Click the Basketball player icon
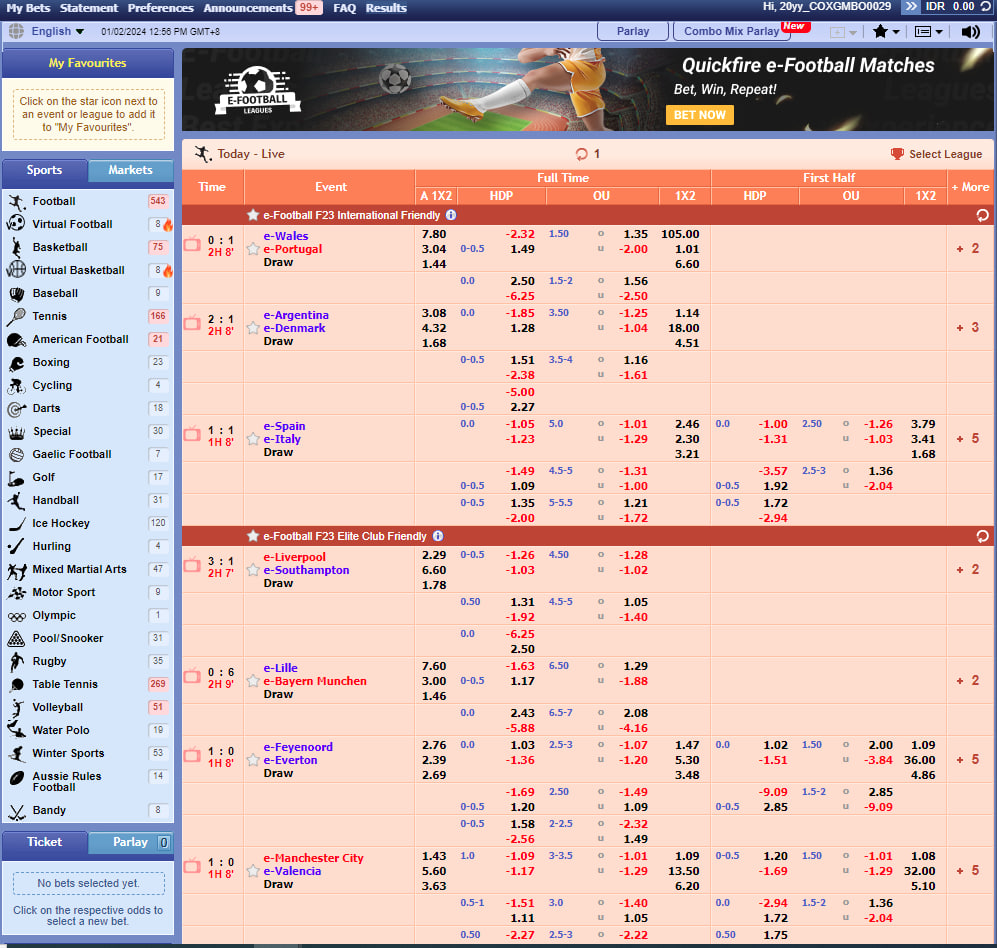 tap(17, 247)
